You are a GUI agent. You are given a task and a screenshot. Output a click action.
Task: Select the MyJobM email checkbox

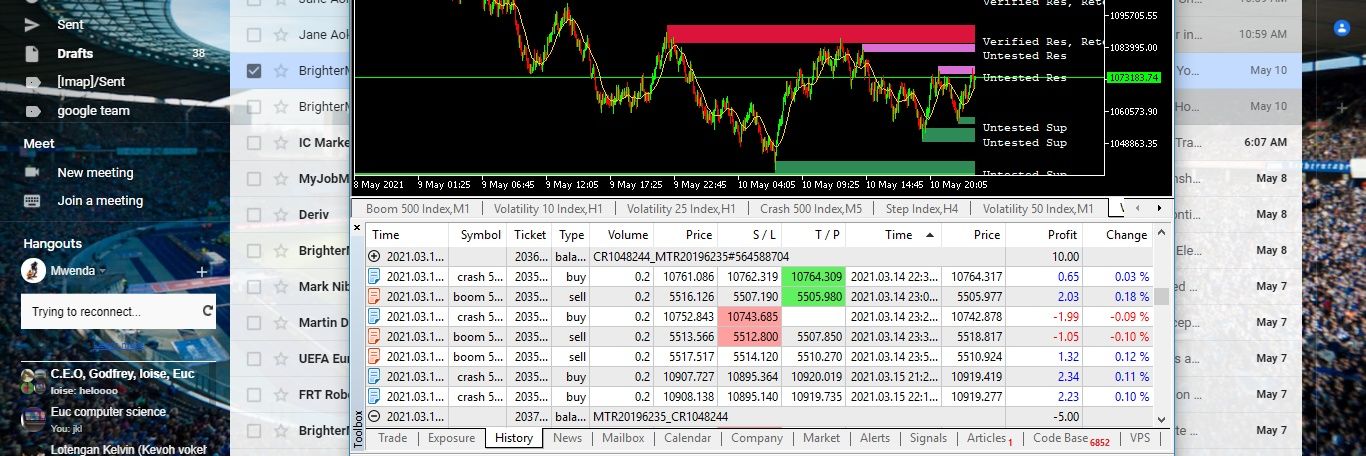pos(254,179)
